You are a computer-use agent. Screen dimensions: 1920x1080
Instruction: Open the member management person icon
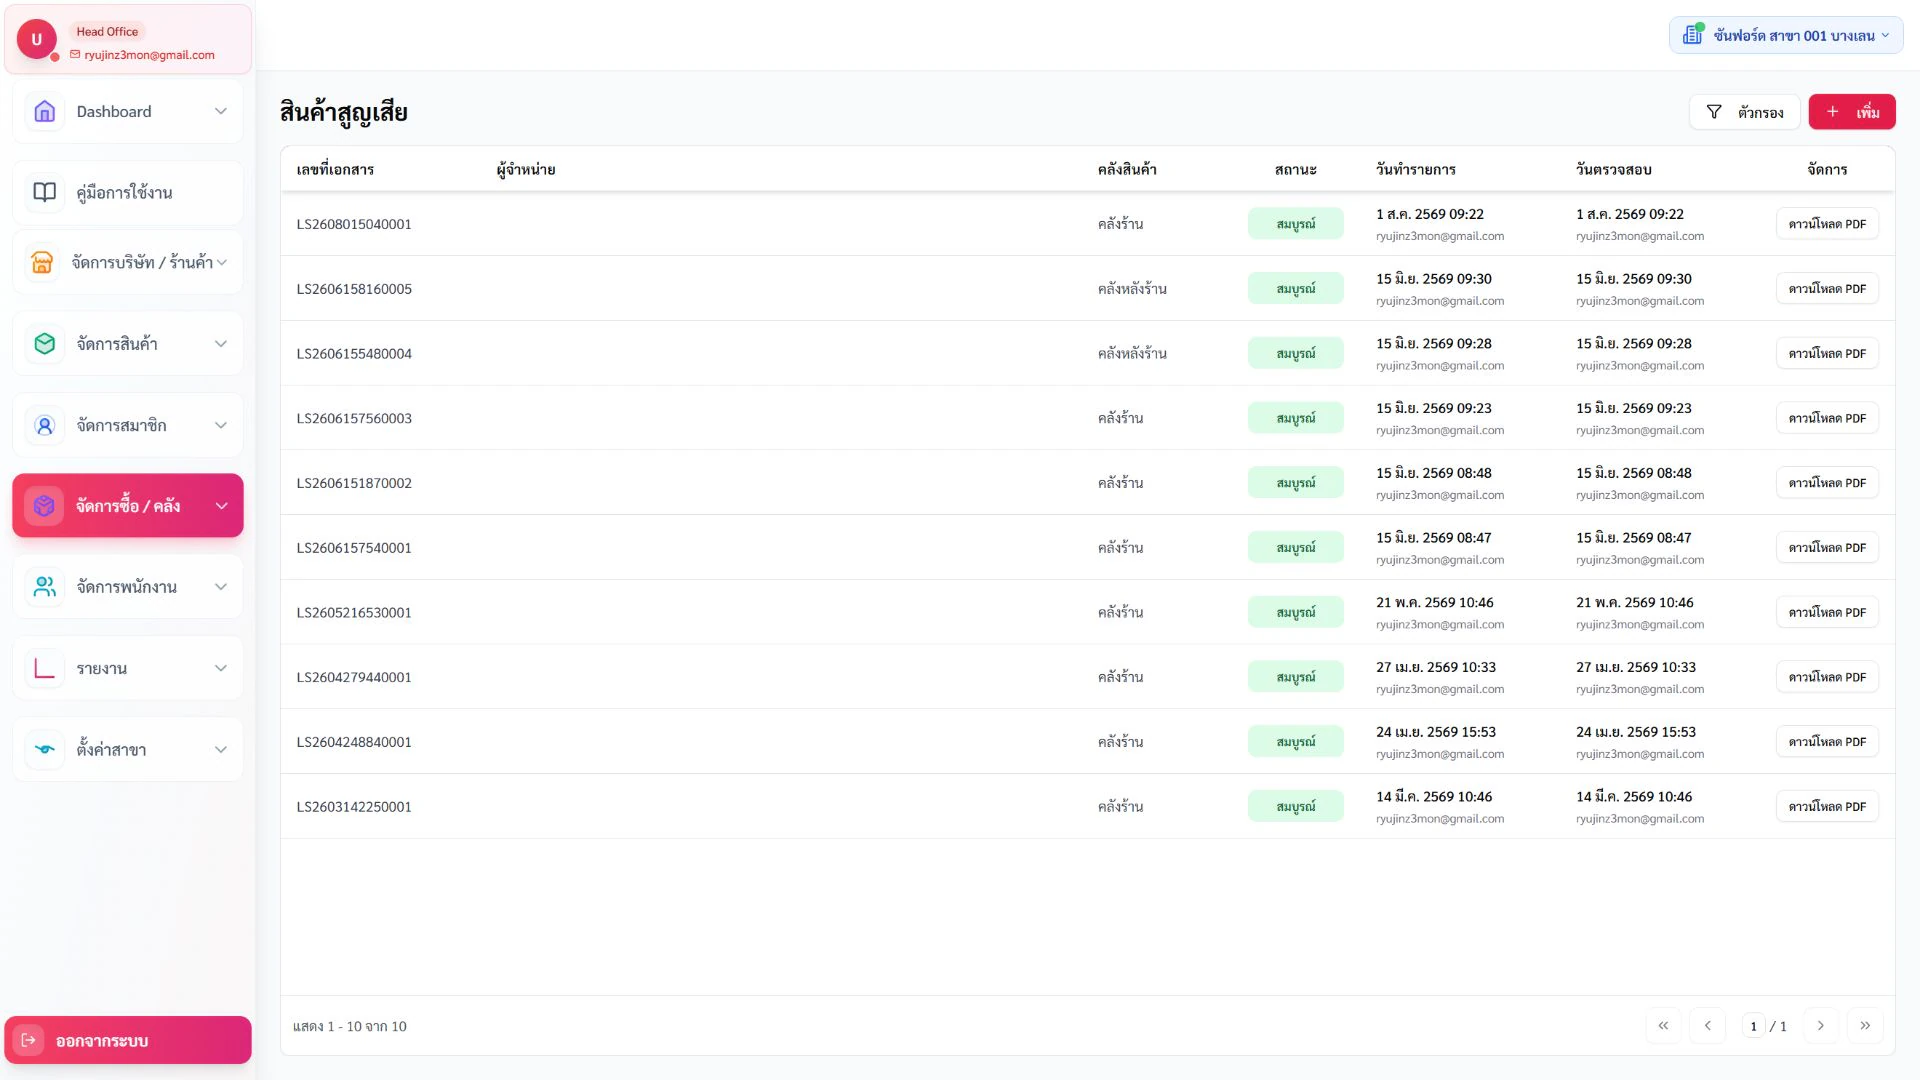pyautogui.click(x=45, y=425)
